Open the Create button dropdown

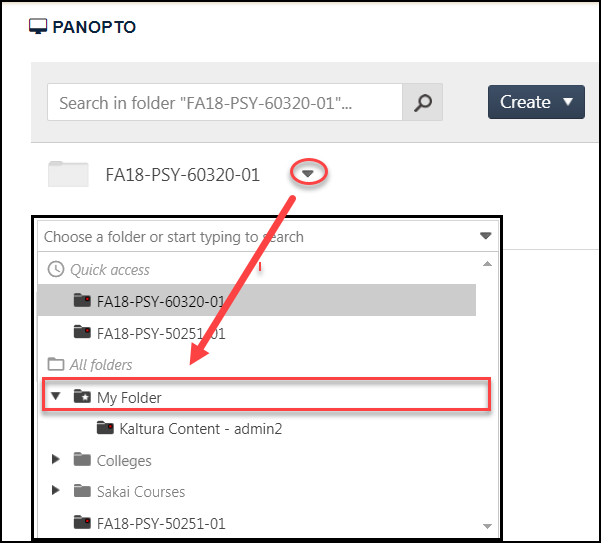click(x=536, y=102)
